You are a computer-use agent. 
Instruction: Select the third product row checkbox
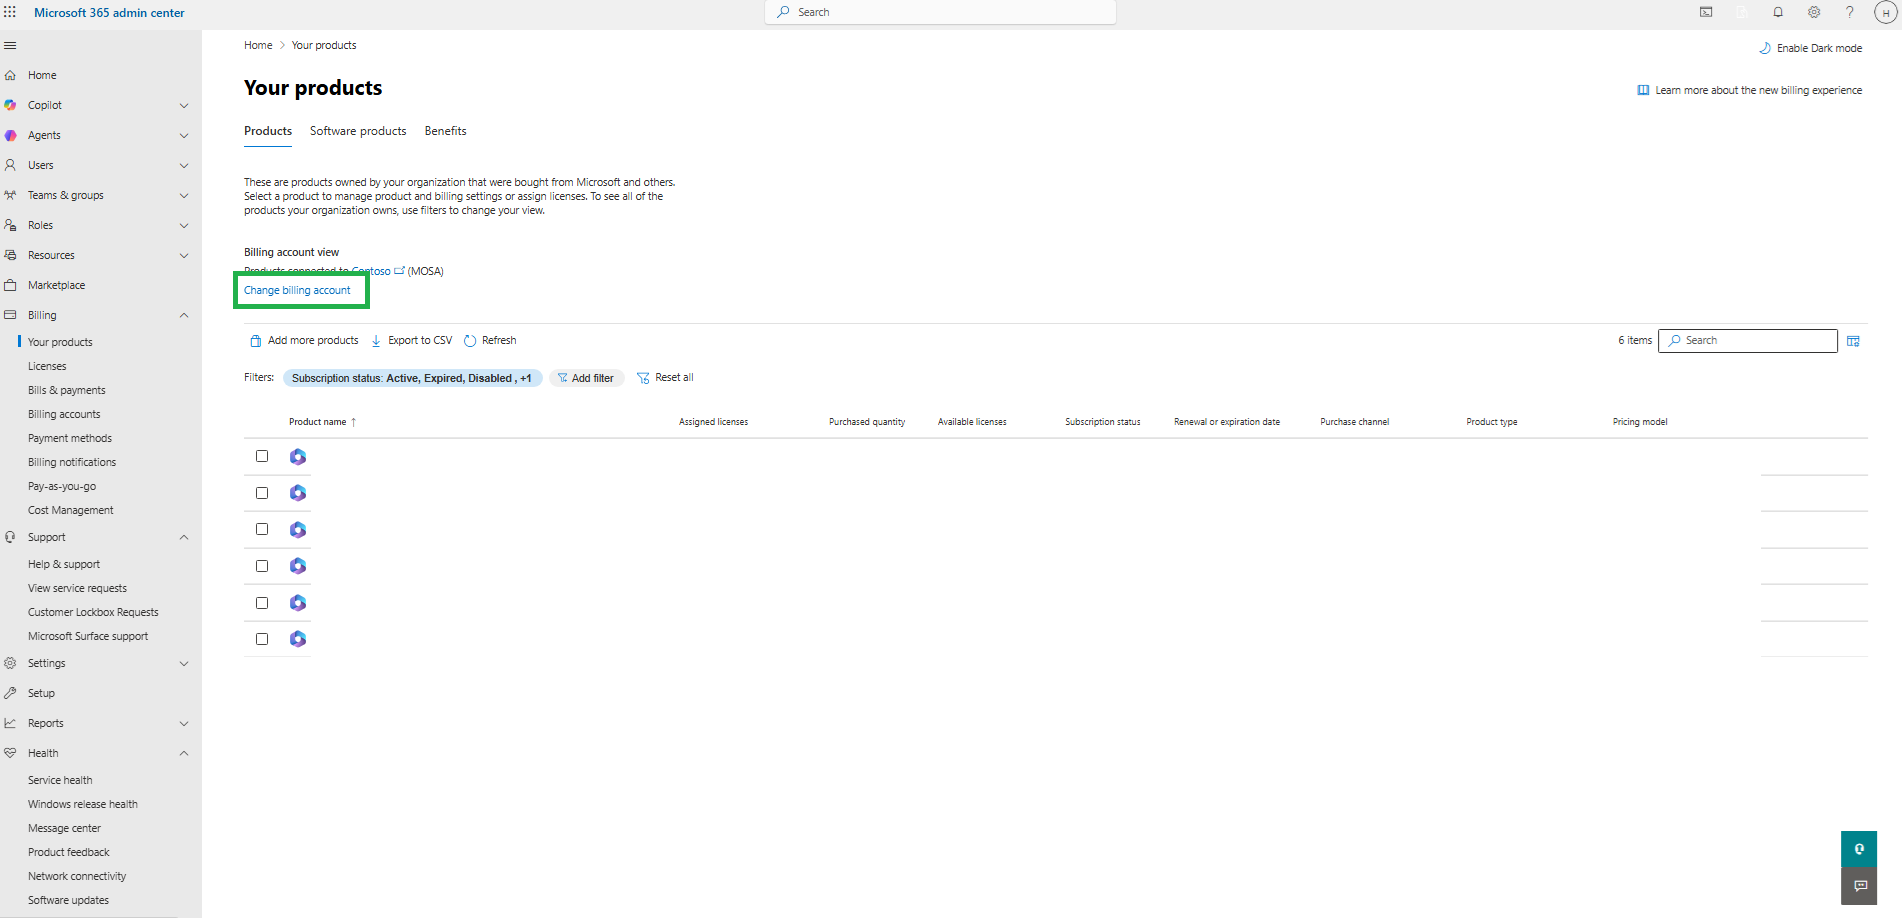(x=262, y=530)
